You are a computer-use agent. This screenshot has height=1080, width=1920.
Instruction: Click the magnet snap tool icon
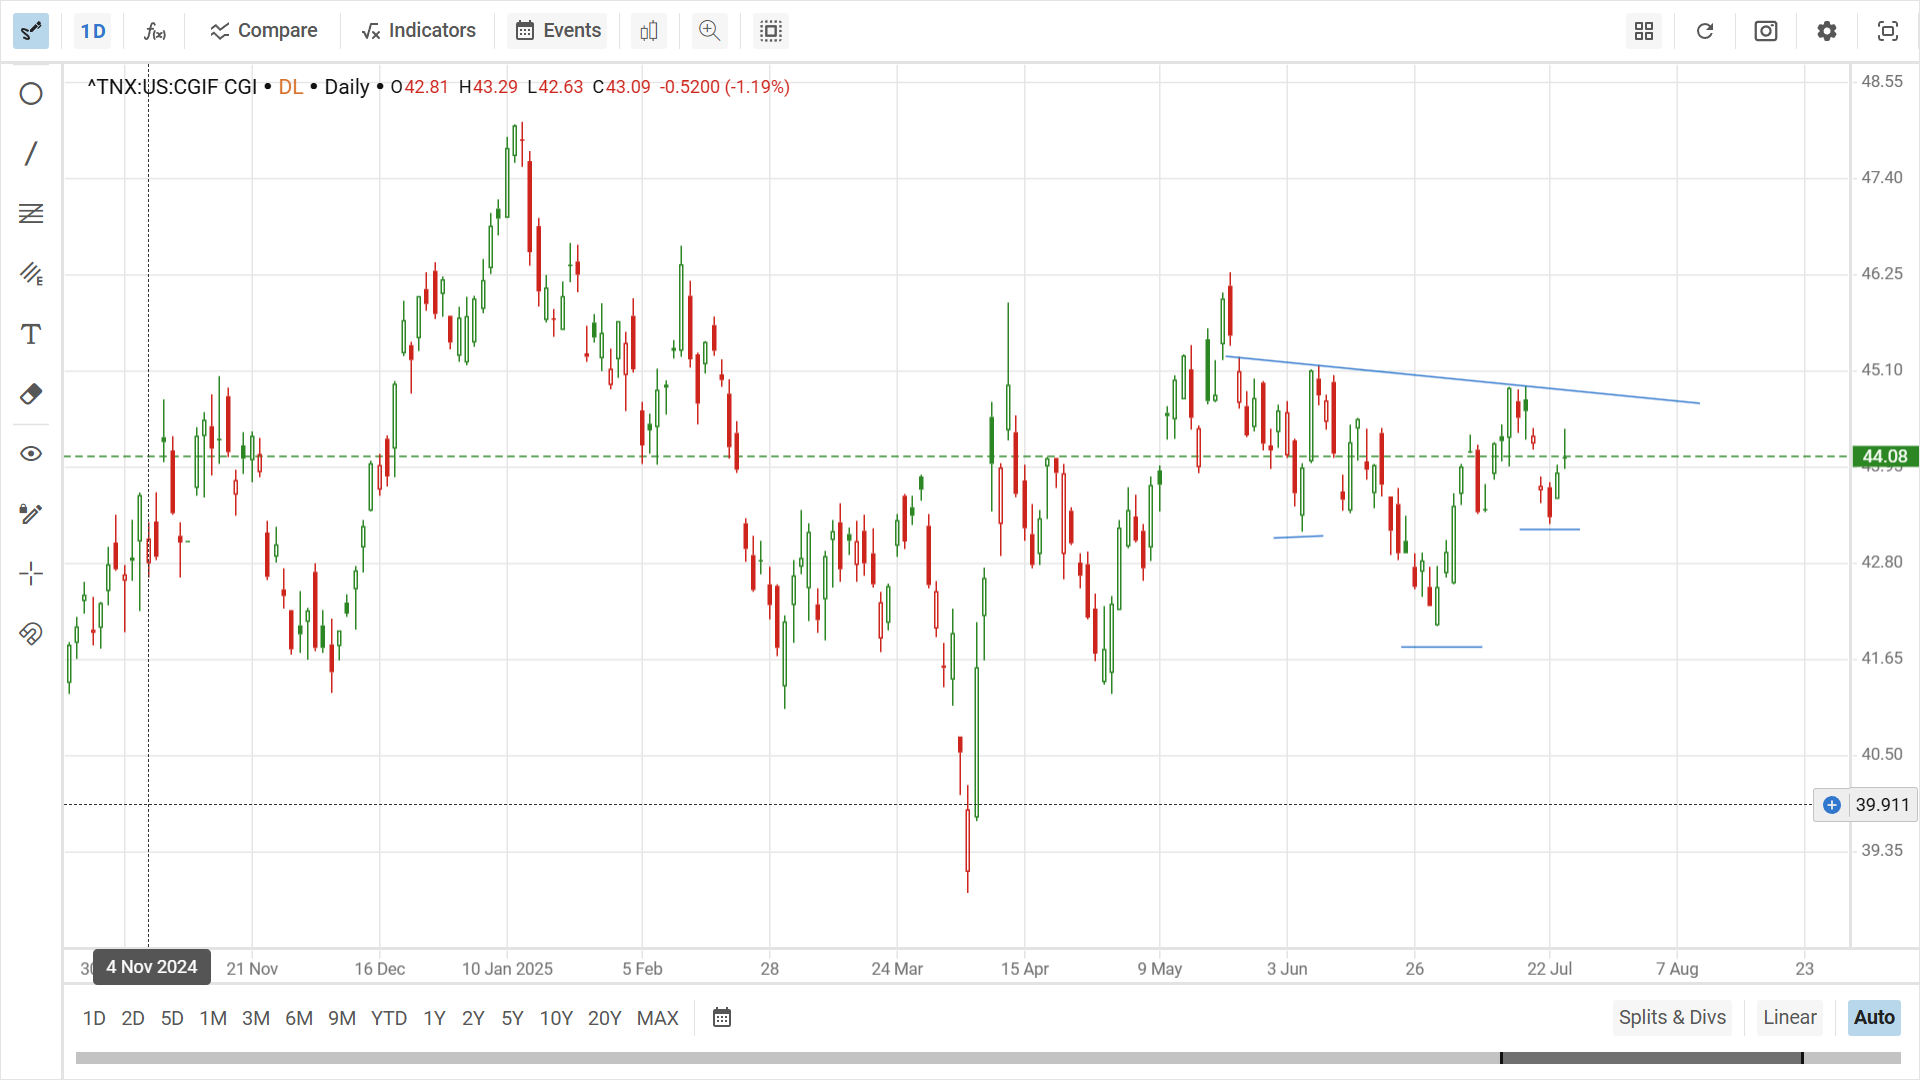(31, 634)
